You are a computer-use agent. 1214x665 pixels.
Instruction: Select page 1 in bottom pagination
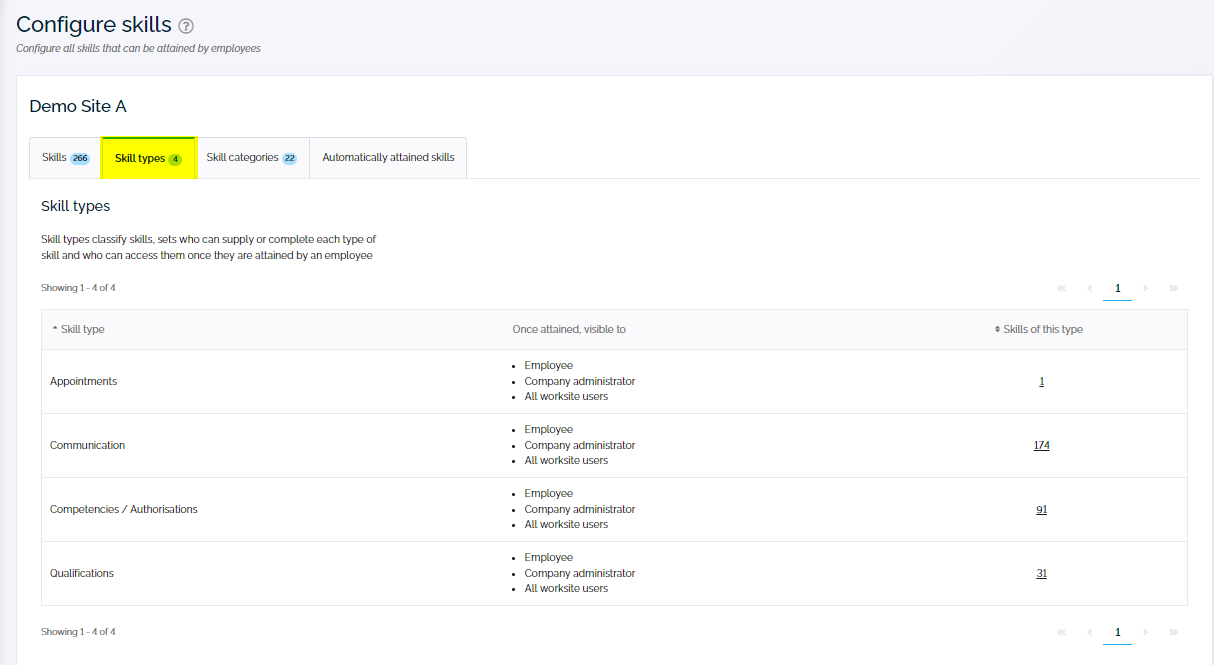(x=1117, y=632)
